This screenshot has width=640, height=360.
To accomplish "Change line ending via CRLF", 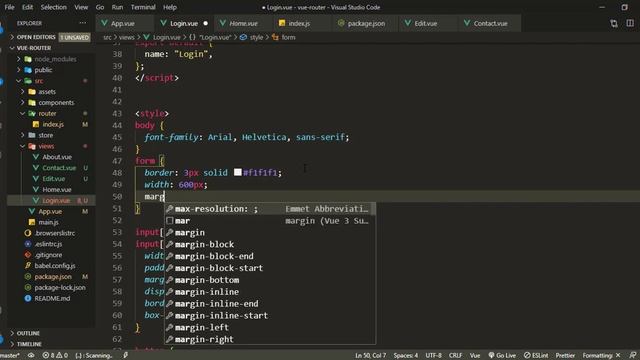I will point(456,356).
